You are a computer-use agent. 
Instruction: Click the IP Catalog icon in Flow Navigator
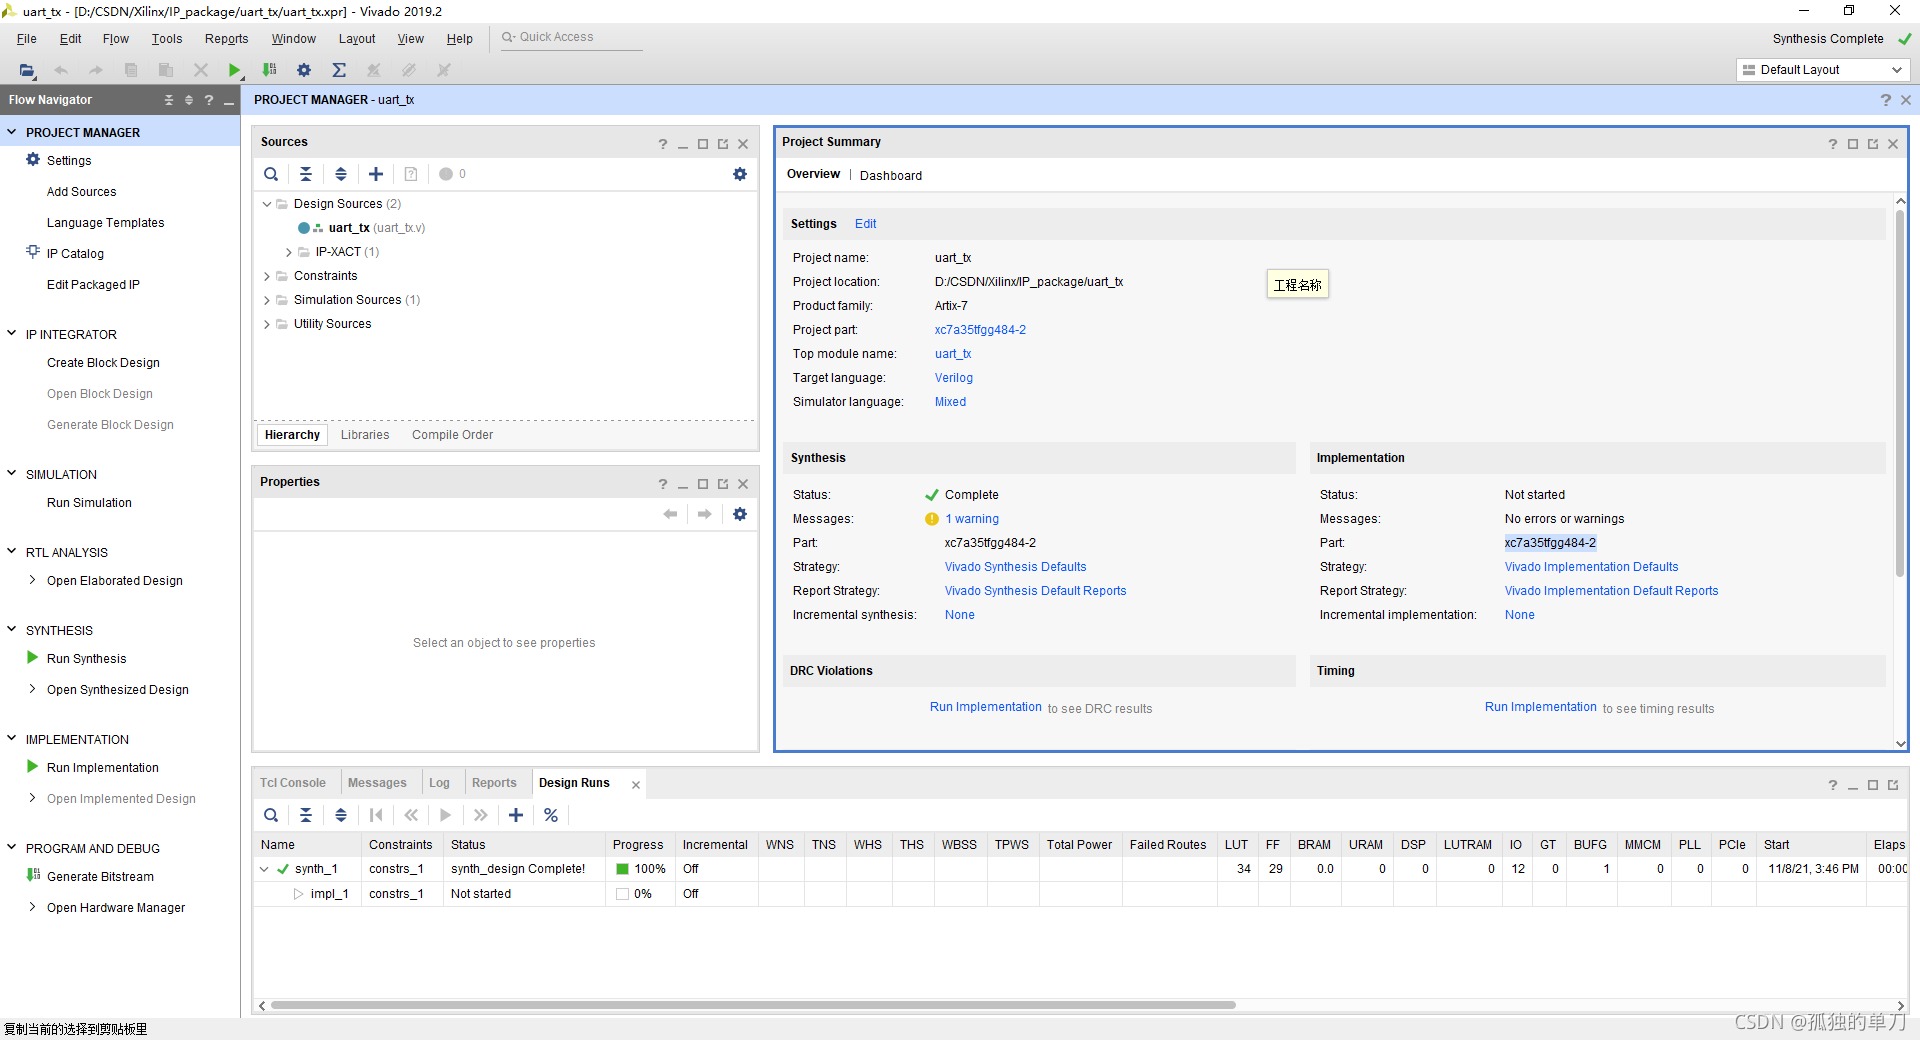33,253
